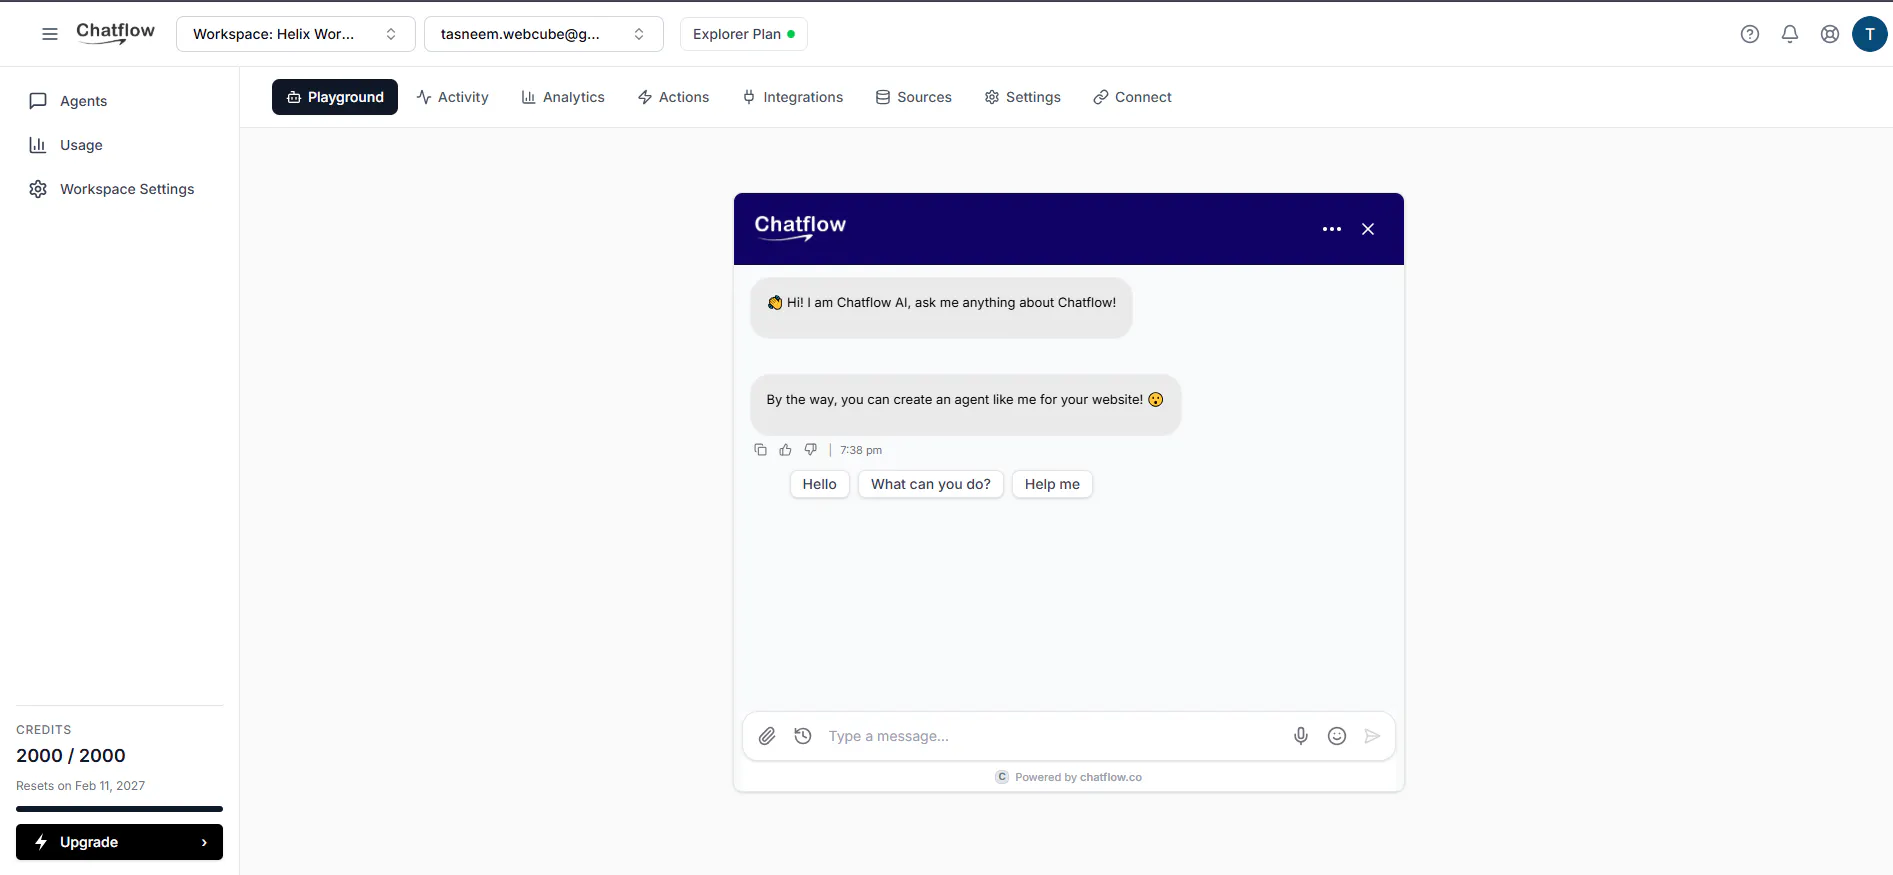Choose the What can you do? chip
This screenshot has height=875, width=1893.
(931, 484)
